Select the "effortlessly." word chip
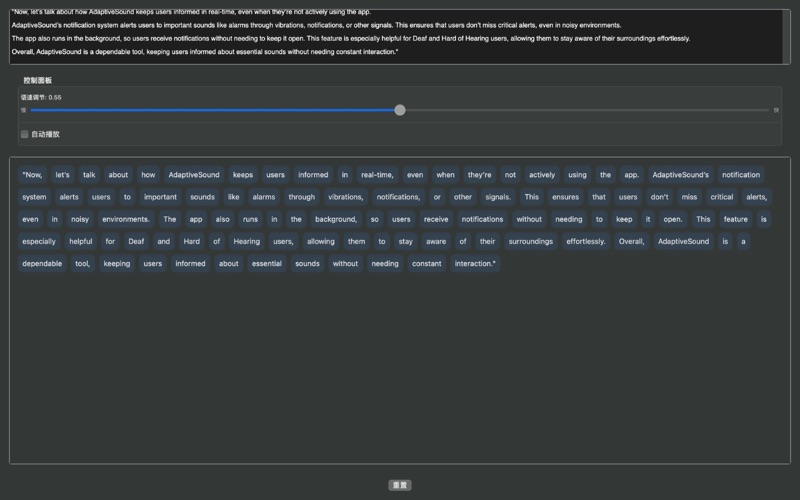Viewport: 800px width, 500px height. click(x=586, y=241)
